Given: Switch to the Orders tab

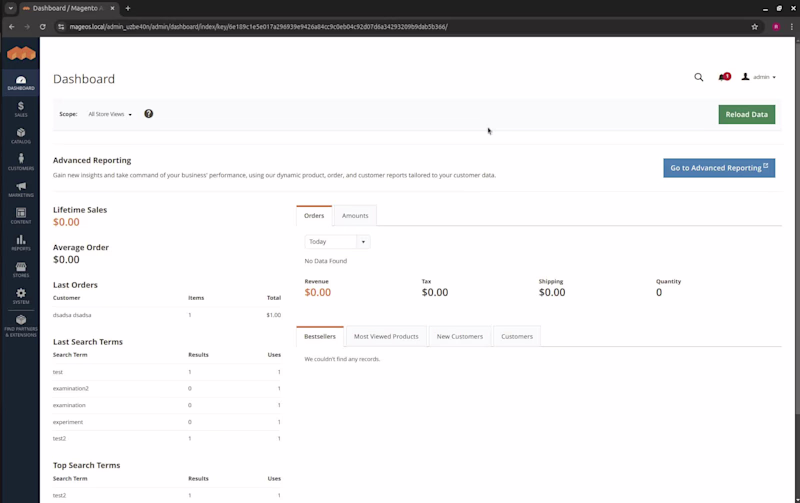Looking at the screenshot, I should (x=314, y=216).
